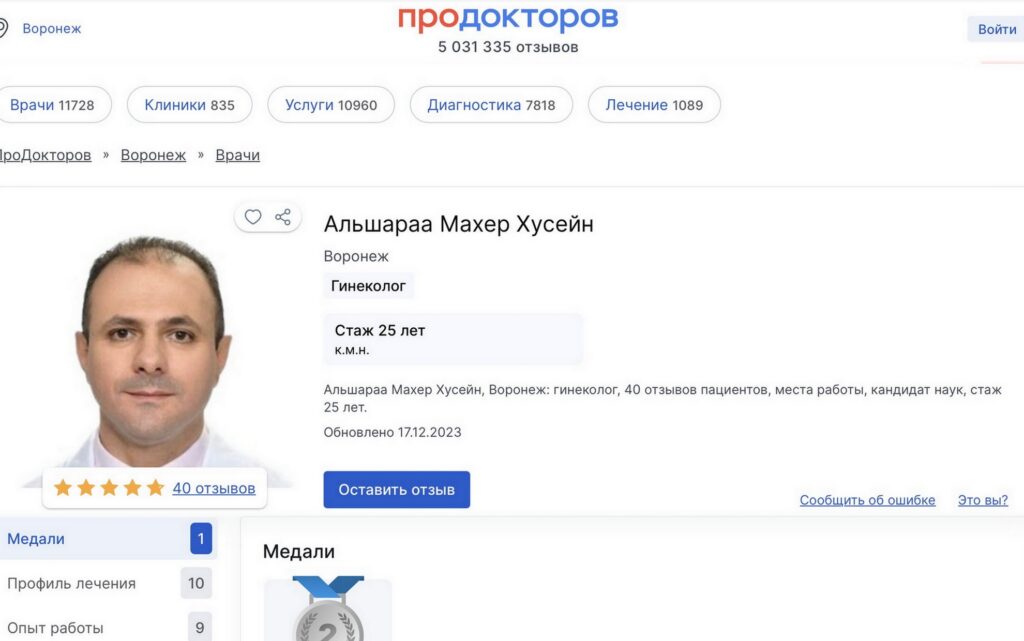Click the ПроДокторов logo
Image resolution: width=1024 pixels, height=641 pixels.
507,18
